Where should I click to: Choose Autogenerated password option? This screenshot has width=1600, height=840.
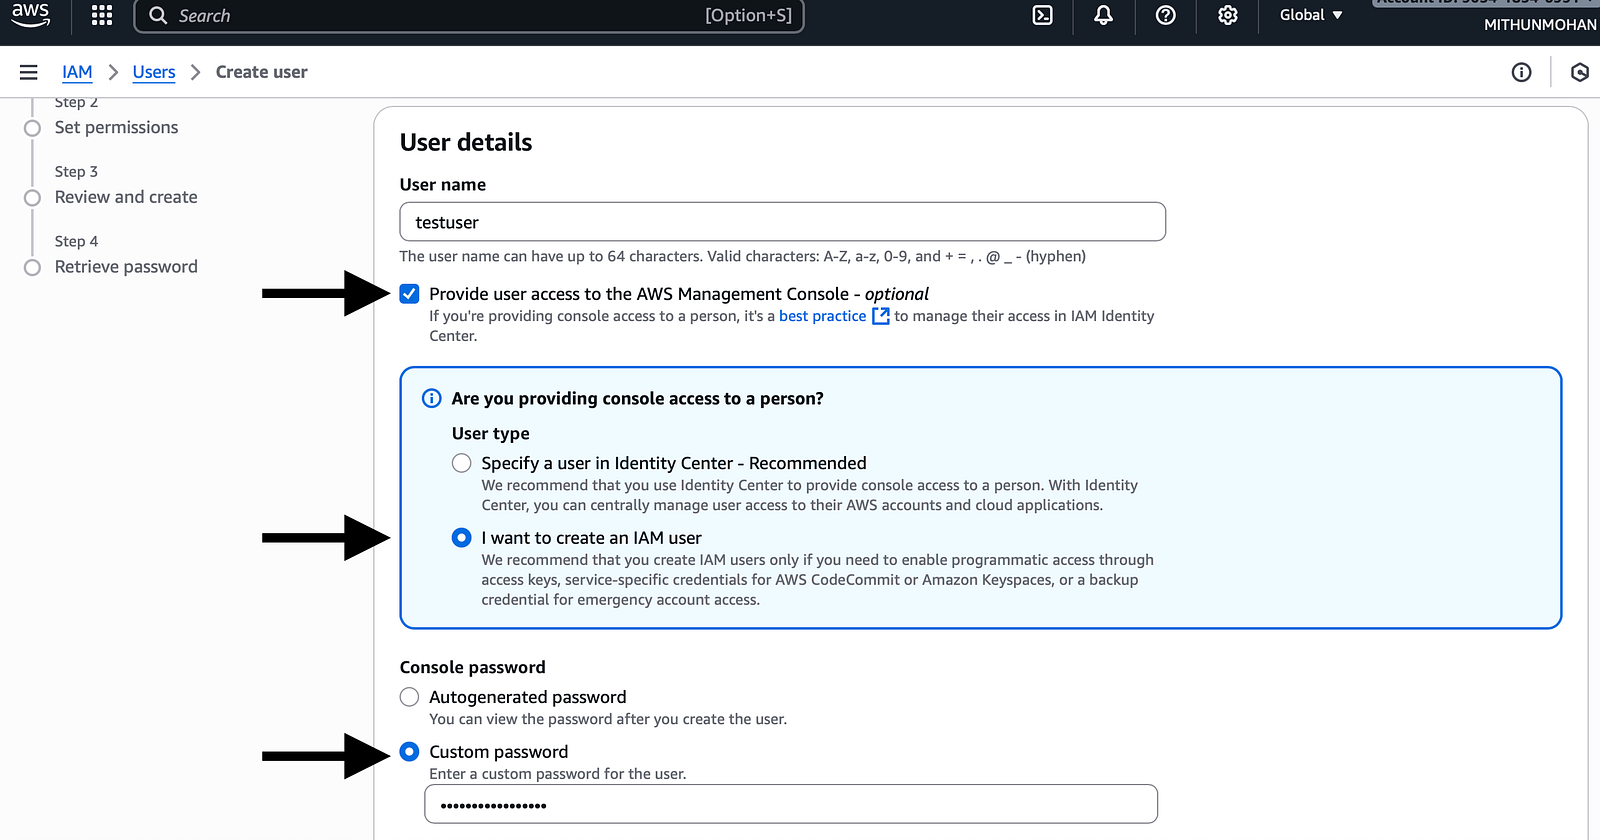click(409, 697)
